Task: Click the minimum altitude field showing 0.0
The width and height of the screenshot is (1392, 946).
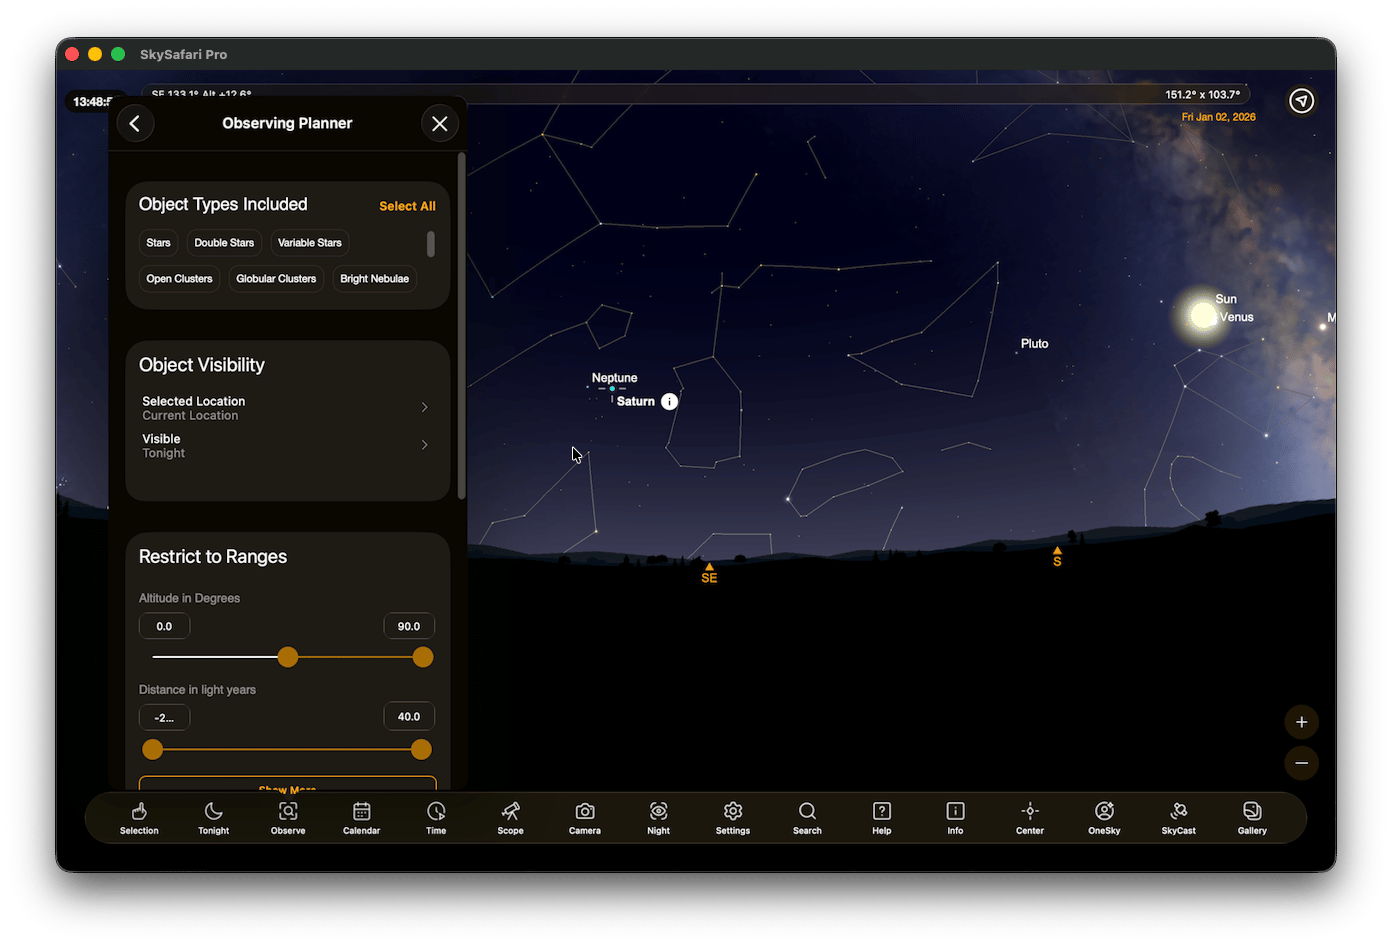Action: click(x=164, y=626)
